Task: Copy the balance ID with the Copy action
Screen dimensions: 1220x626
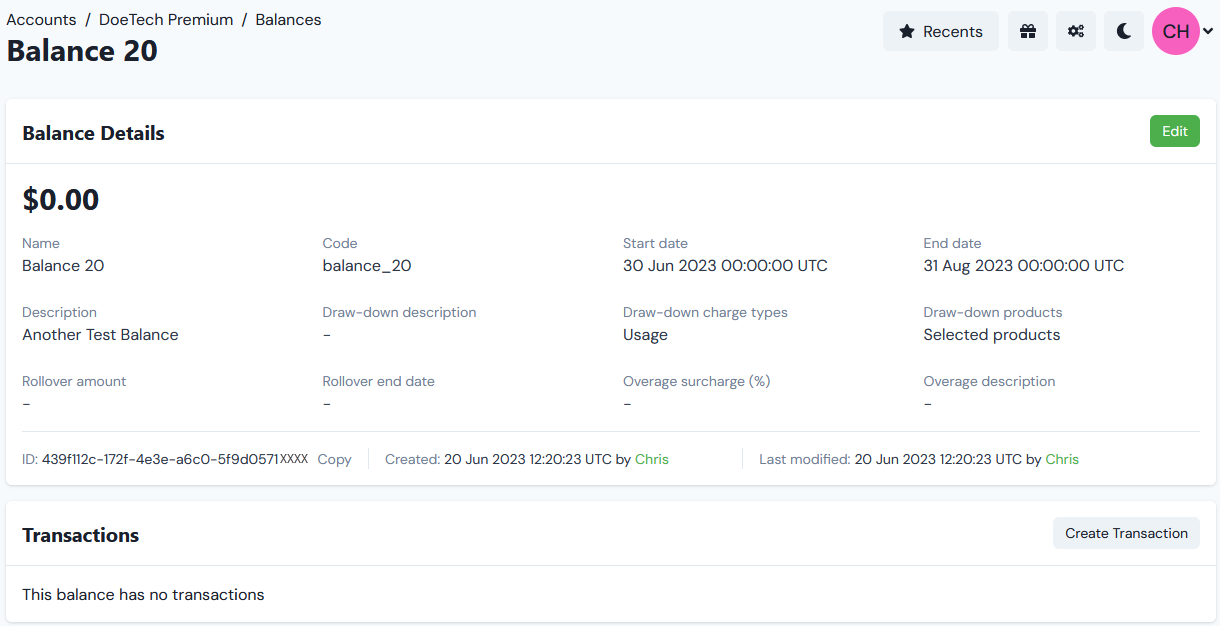Action: (x=334, y=459)
